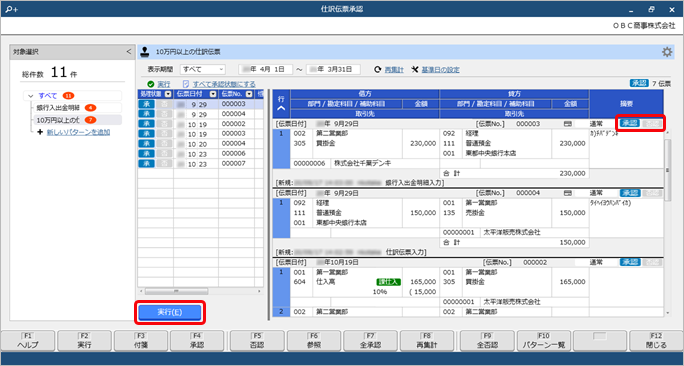Click the end date field showing 3月31日
Viewport: 684px width, 366px height.
click(333, 69)
